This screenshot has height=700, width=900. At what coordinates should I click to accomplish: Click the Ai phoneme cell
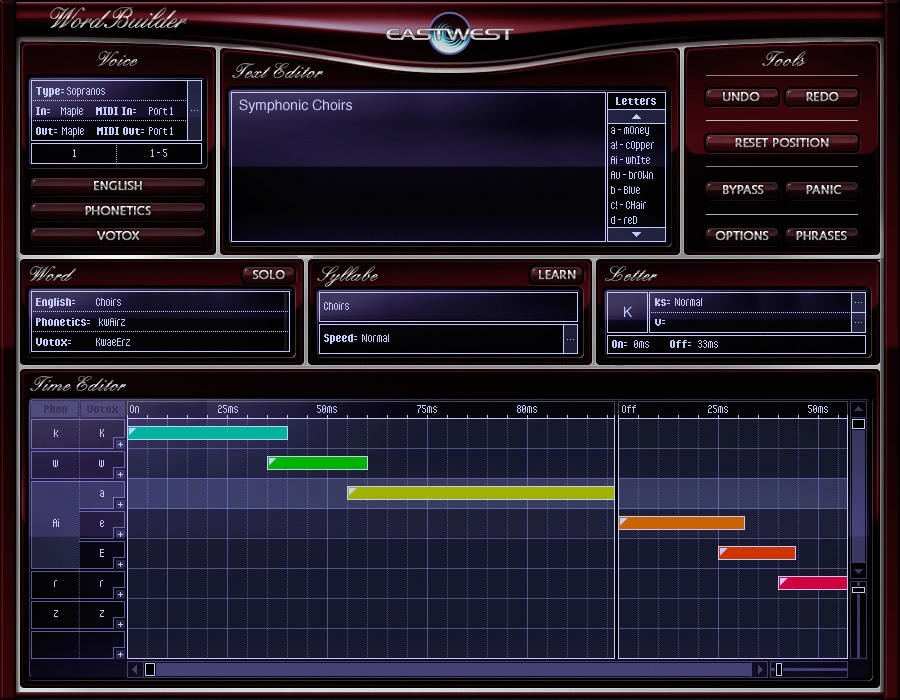pos(55,523)
